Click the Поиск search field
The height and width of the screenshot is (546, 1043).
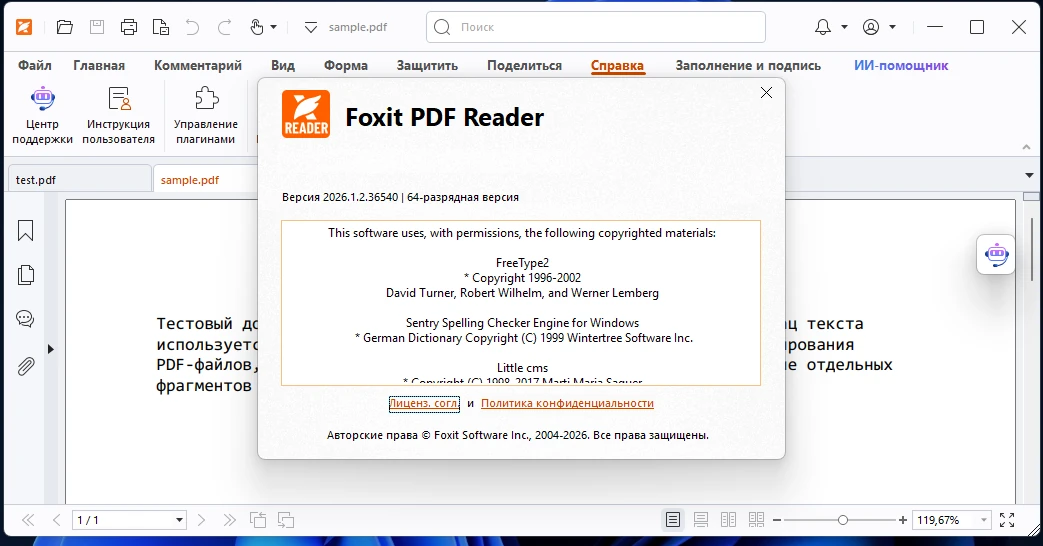[596, 27]
